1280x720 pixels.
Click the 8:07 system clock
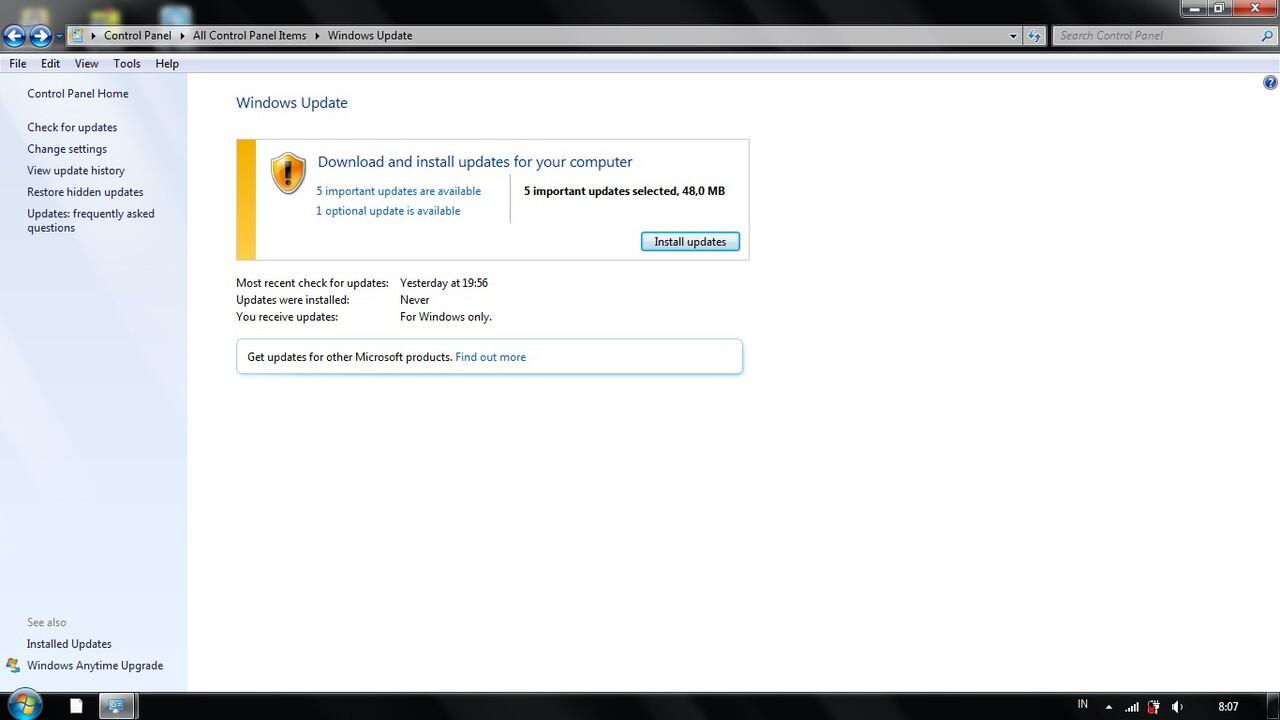pos(1228,707)
